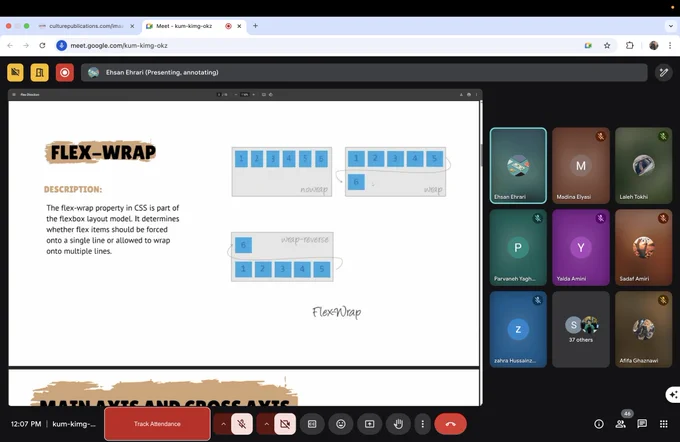Go back in browser history
Viewport: 680px width, 442px height.
pyautogui.click(x=10, y=45)
